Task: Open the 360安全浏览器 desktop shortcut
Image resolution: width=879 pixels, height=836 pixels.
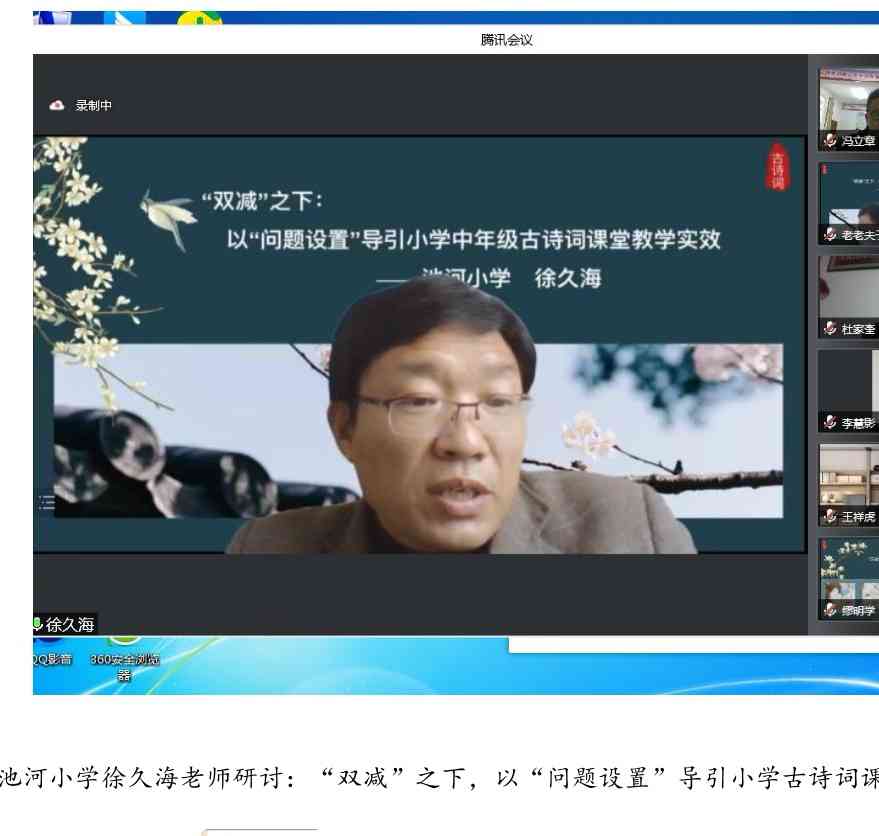Action: [x=124, y=660]
